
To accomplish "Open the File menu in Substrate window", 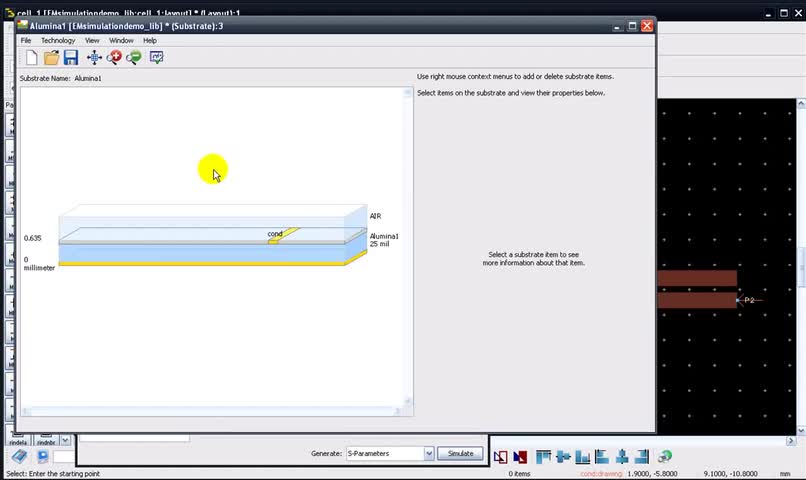I will (26, 41).
